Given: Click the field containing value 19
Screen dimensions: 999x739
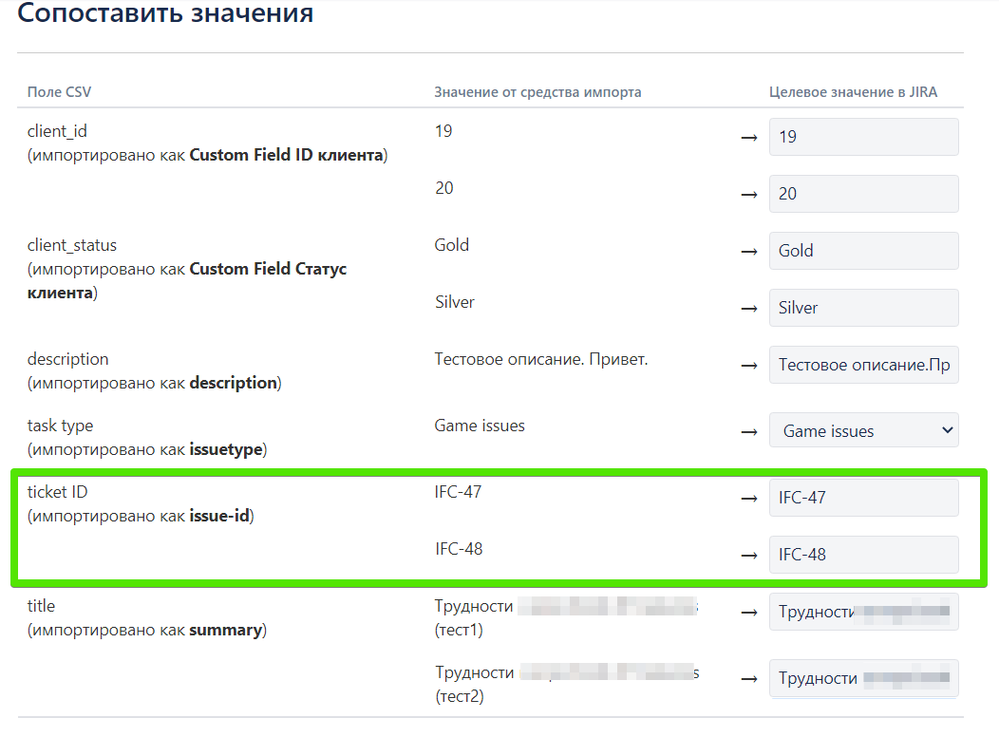Looking at the screenshot, I should 862,137.
